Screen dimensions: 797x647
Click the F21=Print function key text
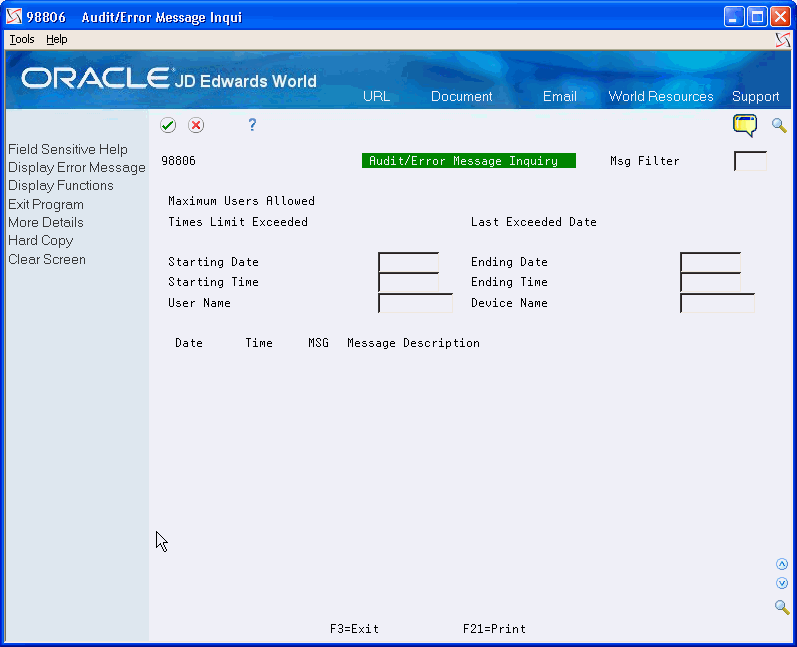(494, 629)
